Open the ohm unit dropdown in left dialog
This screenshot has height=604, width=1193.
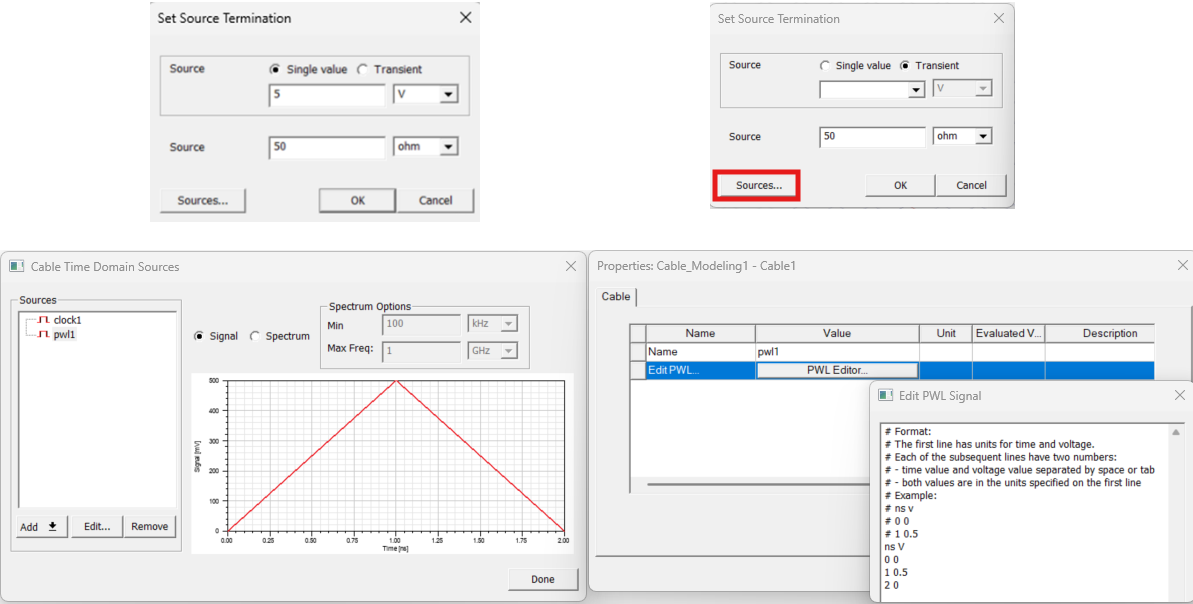click(449, 146)
